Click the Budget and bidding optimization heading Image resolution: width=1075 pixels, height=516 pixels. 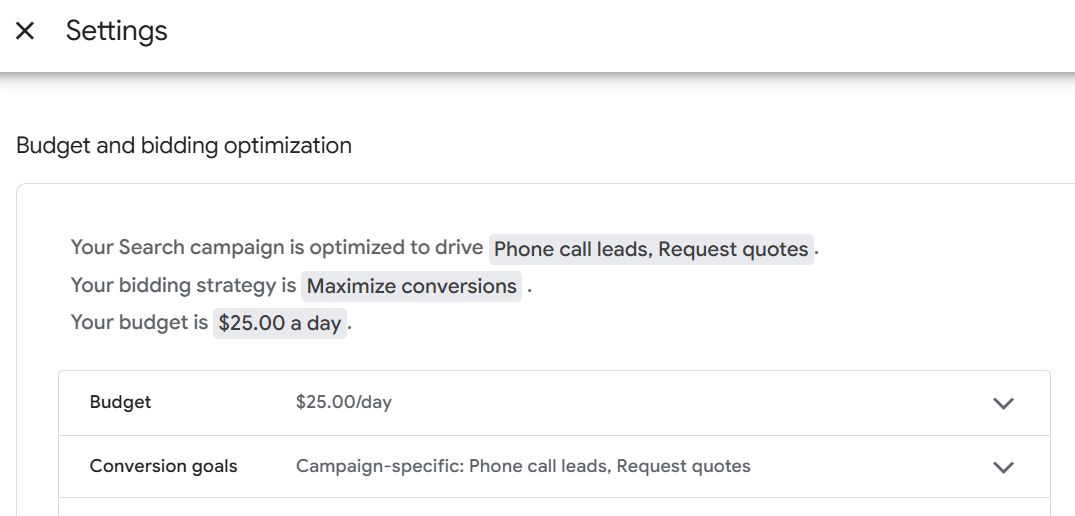[184, 146]
